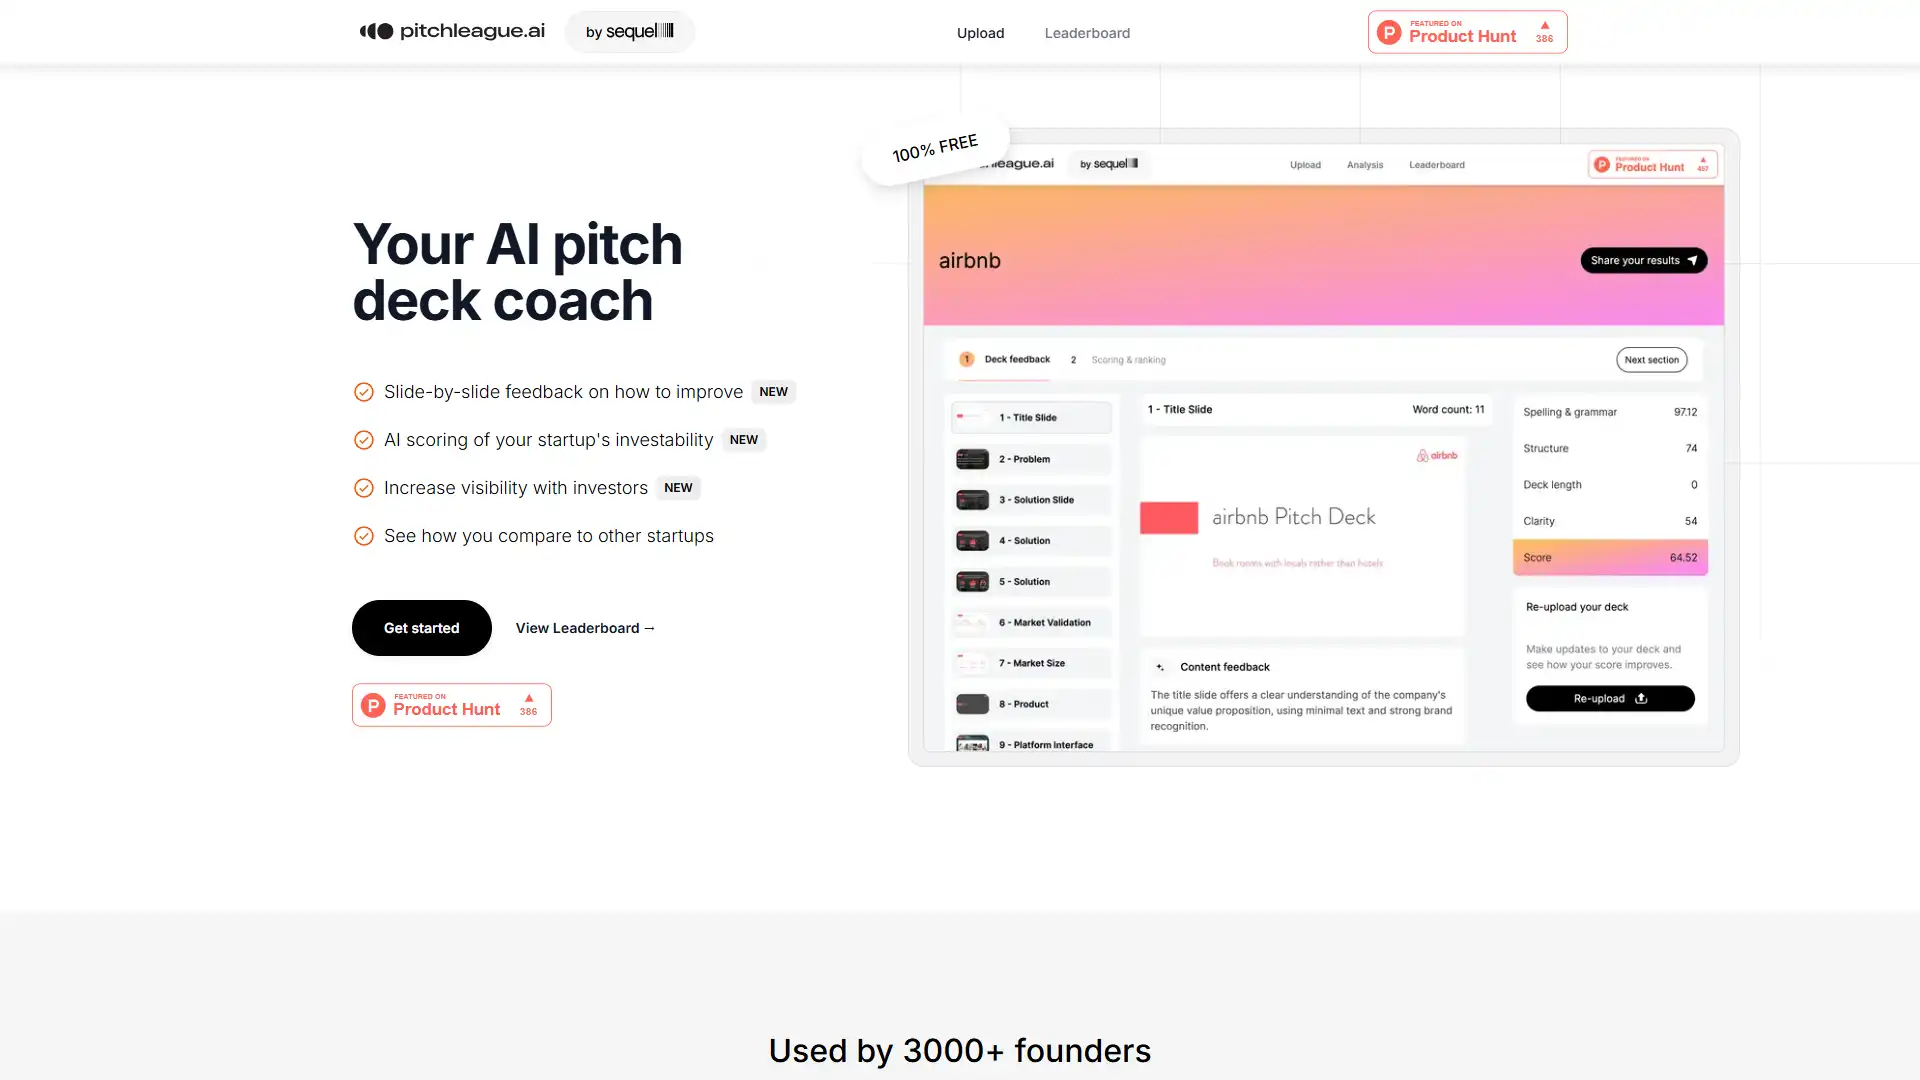This screenshot has width=1920, height=1080.
Task: Select the Leaderboard navigation tab
Action: coord(1087,32)
